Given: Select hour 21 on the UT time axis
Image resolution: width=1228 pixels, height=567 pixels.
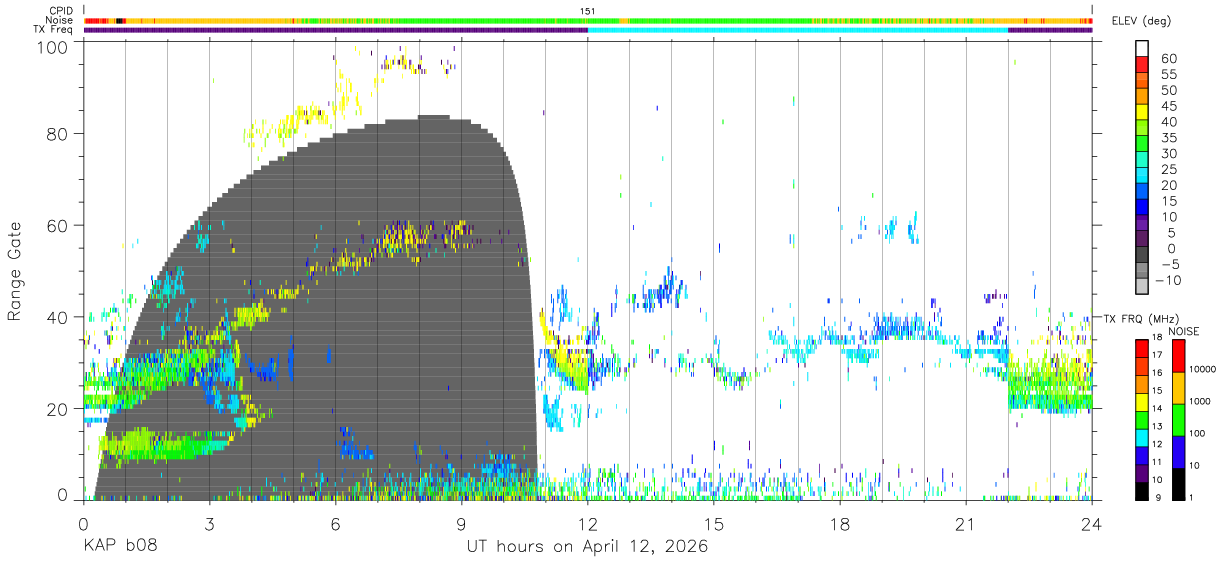Looking at the screenshot, I should 966,523.
